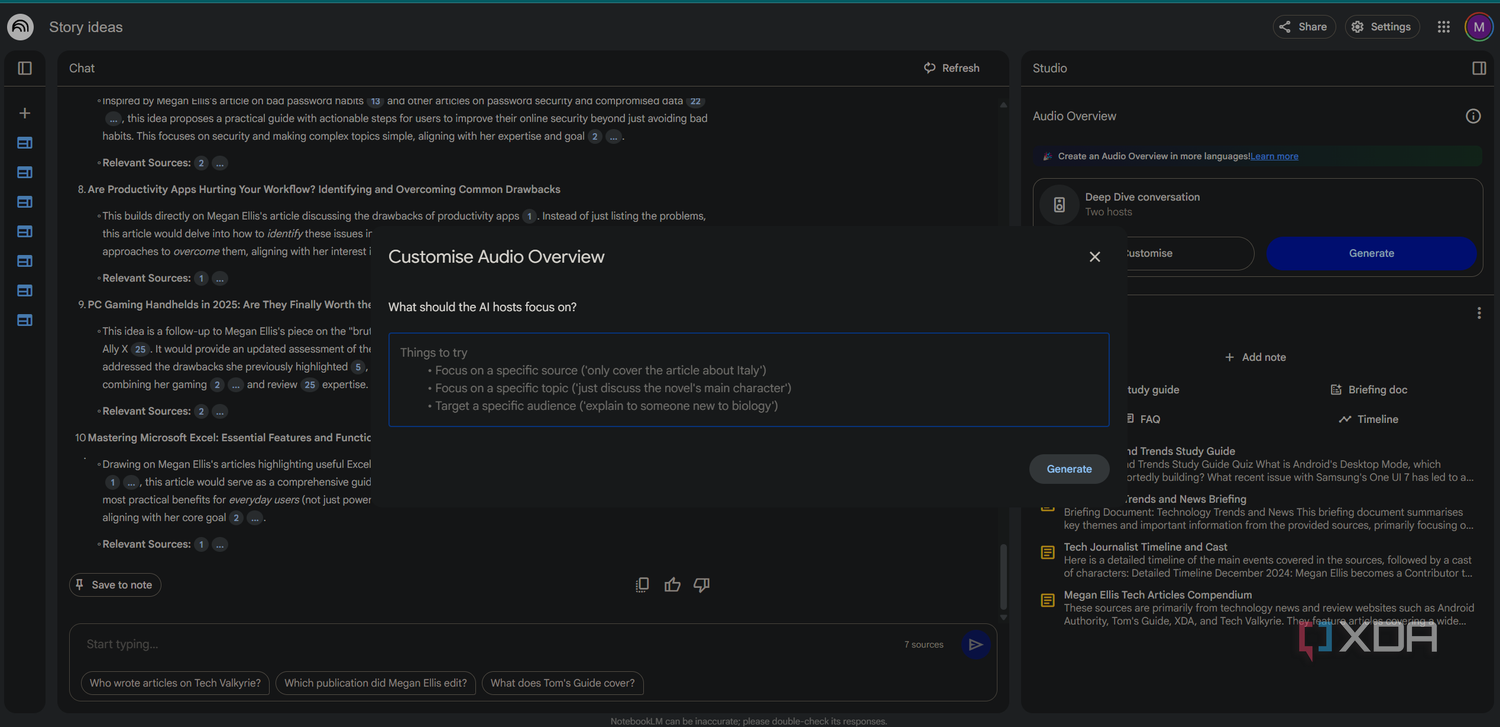The height and width of the screenshot is (727, 1500).
Task: Collapse the Studio panel icon
Action: (x=1479, y=68)
